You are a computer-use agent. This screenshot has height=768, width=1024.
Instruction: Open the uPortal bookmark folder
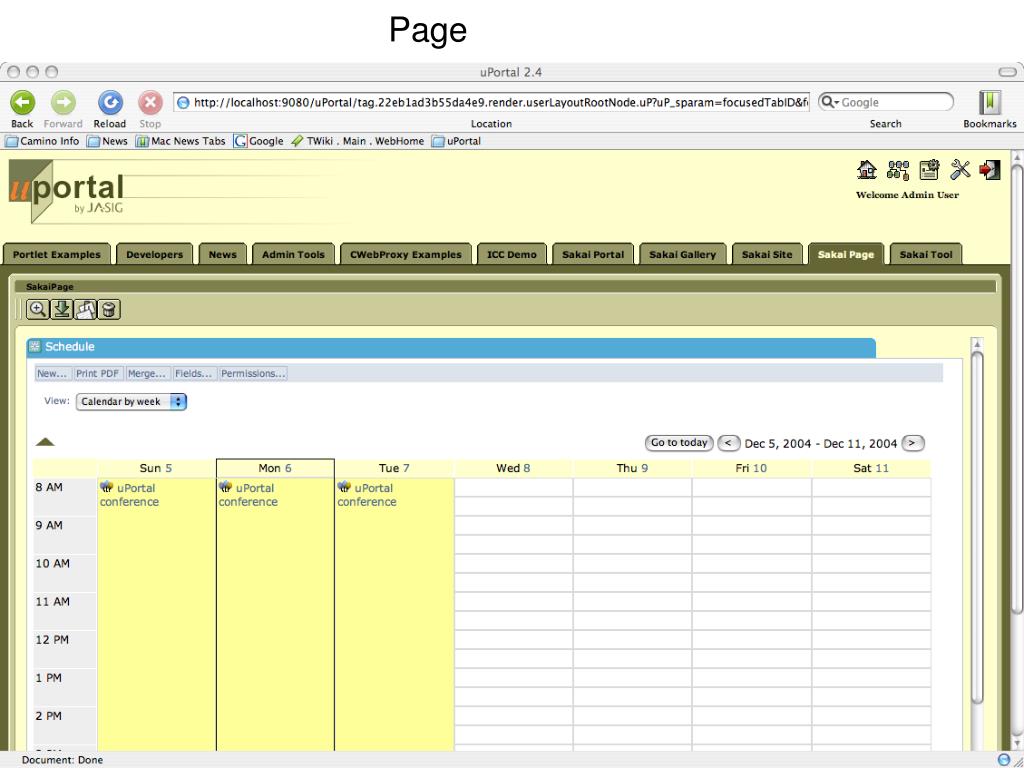456,141
